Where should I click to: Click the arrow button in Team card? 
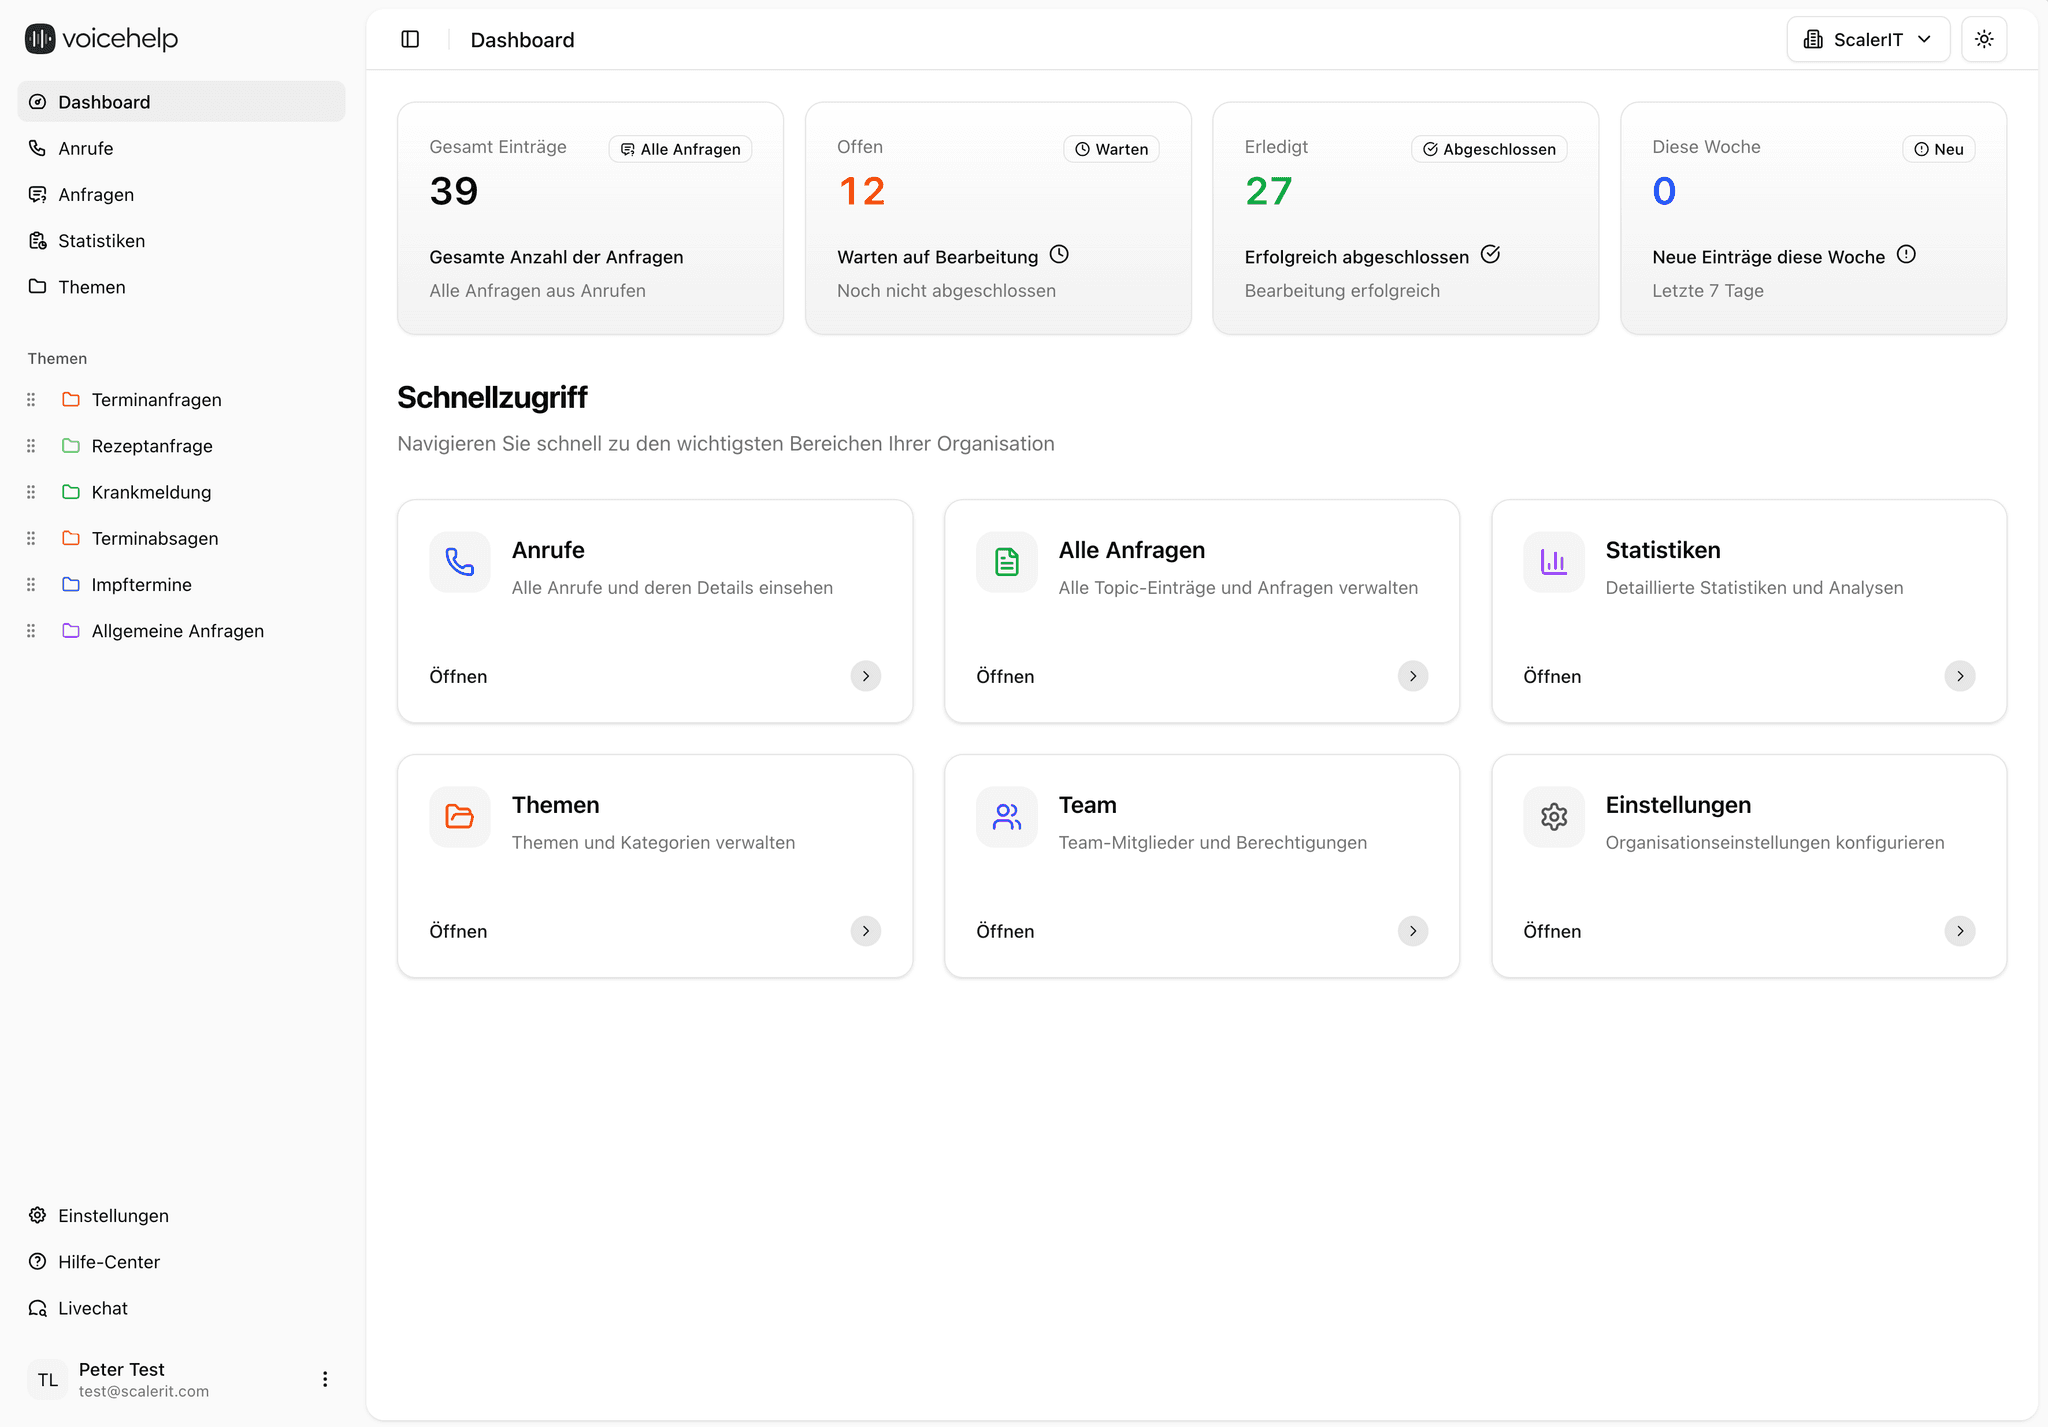(x=1412, y=931)
